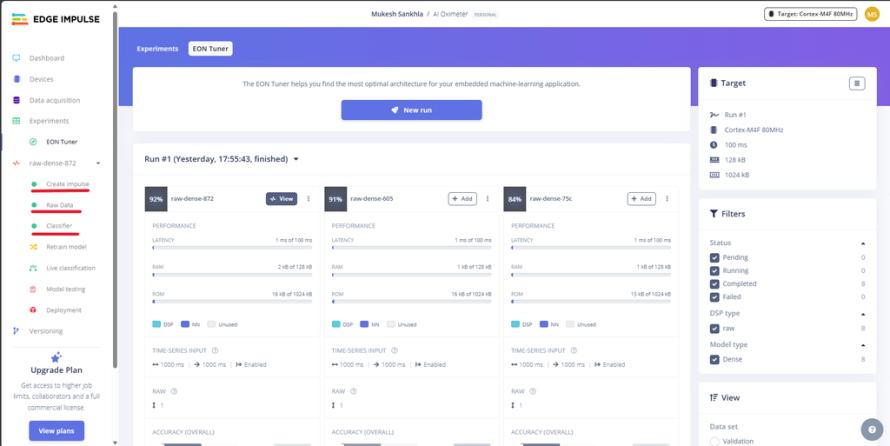Screen dimensions: 890x446
Task: Open Data acquisition in sidebar
Action: pyautogui.click(x=54, y=100)
